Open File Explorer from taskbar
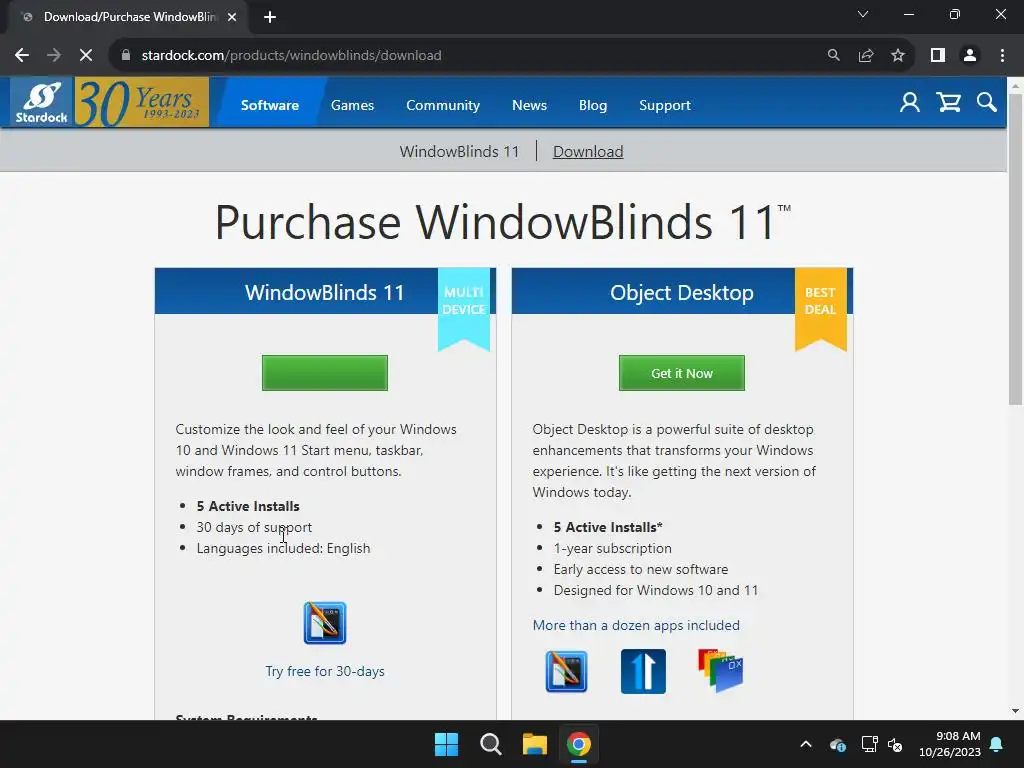The image size is (1024, 768). pos(535,744)
